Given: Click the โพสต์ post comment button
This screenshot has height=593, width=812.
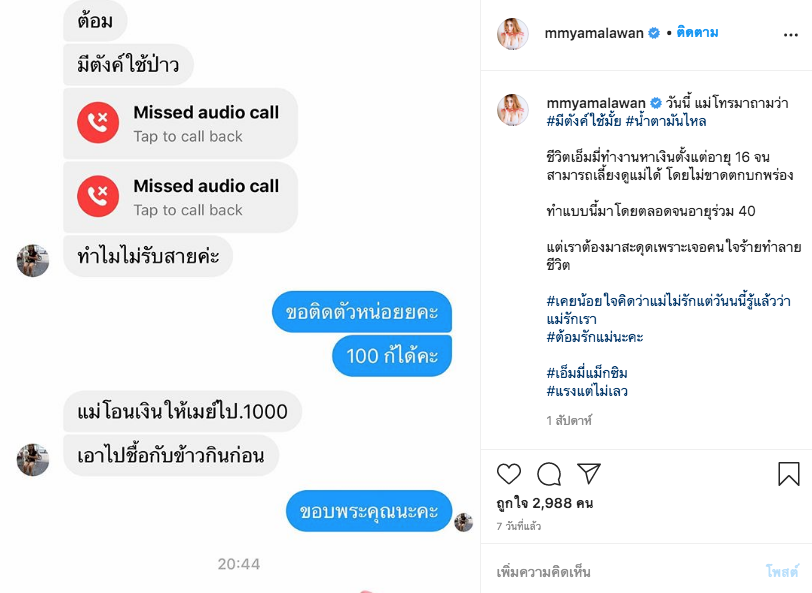Looking at the screenshot, I should pyautogui.click(x=782, y=572).
